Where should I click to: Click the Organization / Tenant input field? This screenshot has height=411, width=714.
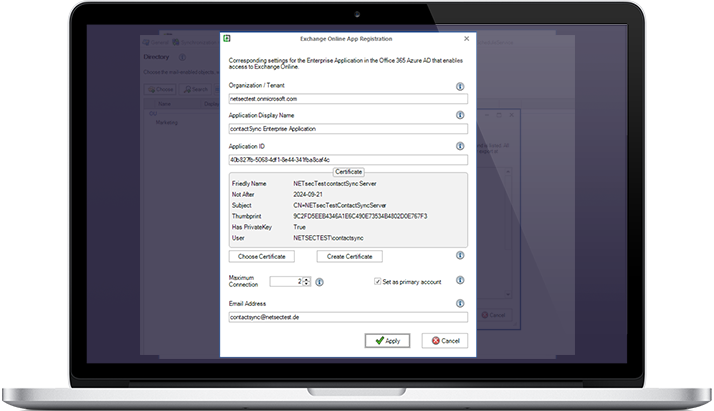pos(348,99)
